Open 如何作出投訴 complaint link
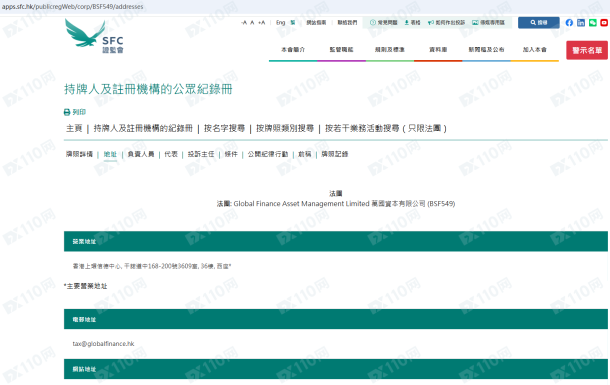 [x=446, y=23]
